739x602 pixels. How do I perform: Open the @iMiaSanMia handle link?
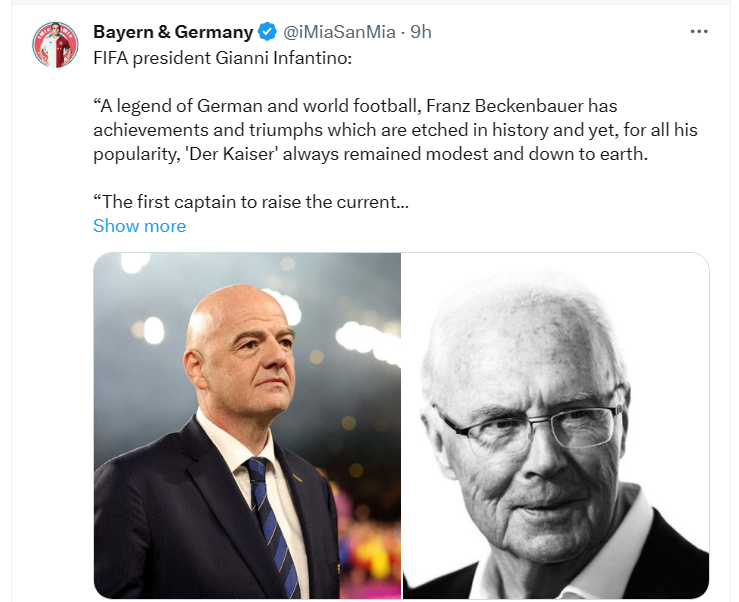(337, 32)
